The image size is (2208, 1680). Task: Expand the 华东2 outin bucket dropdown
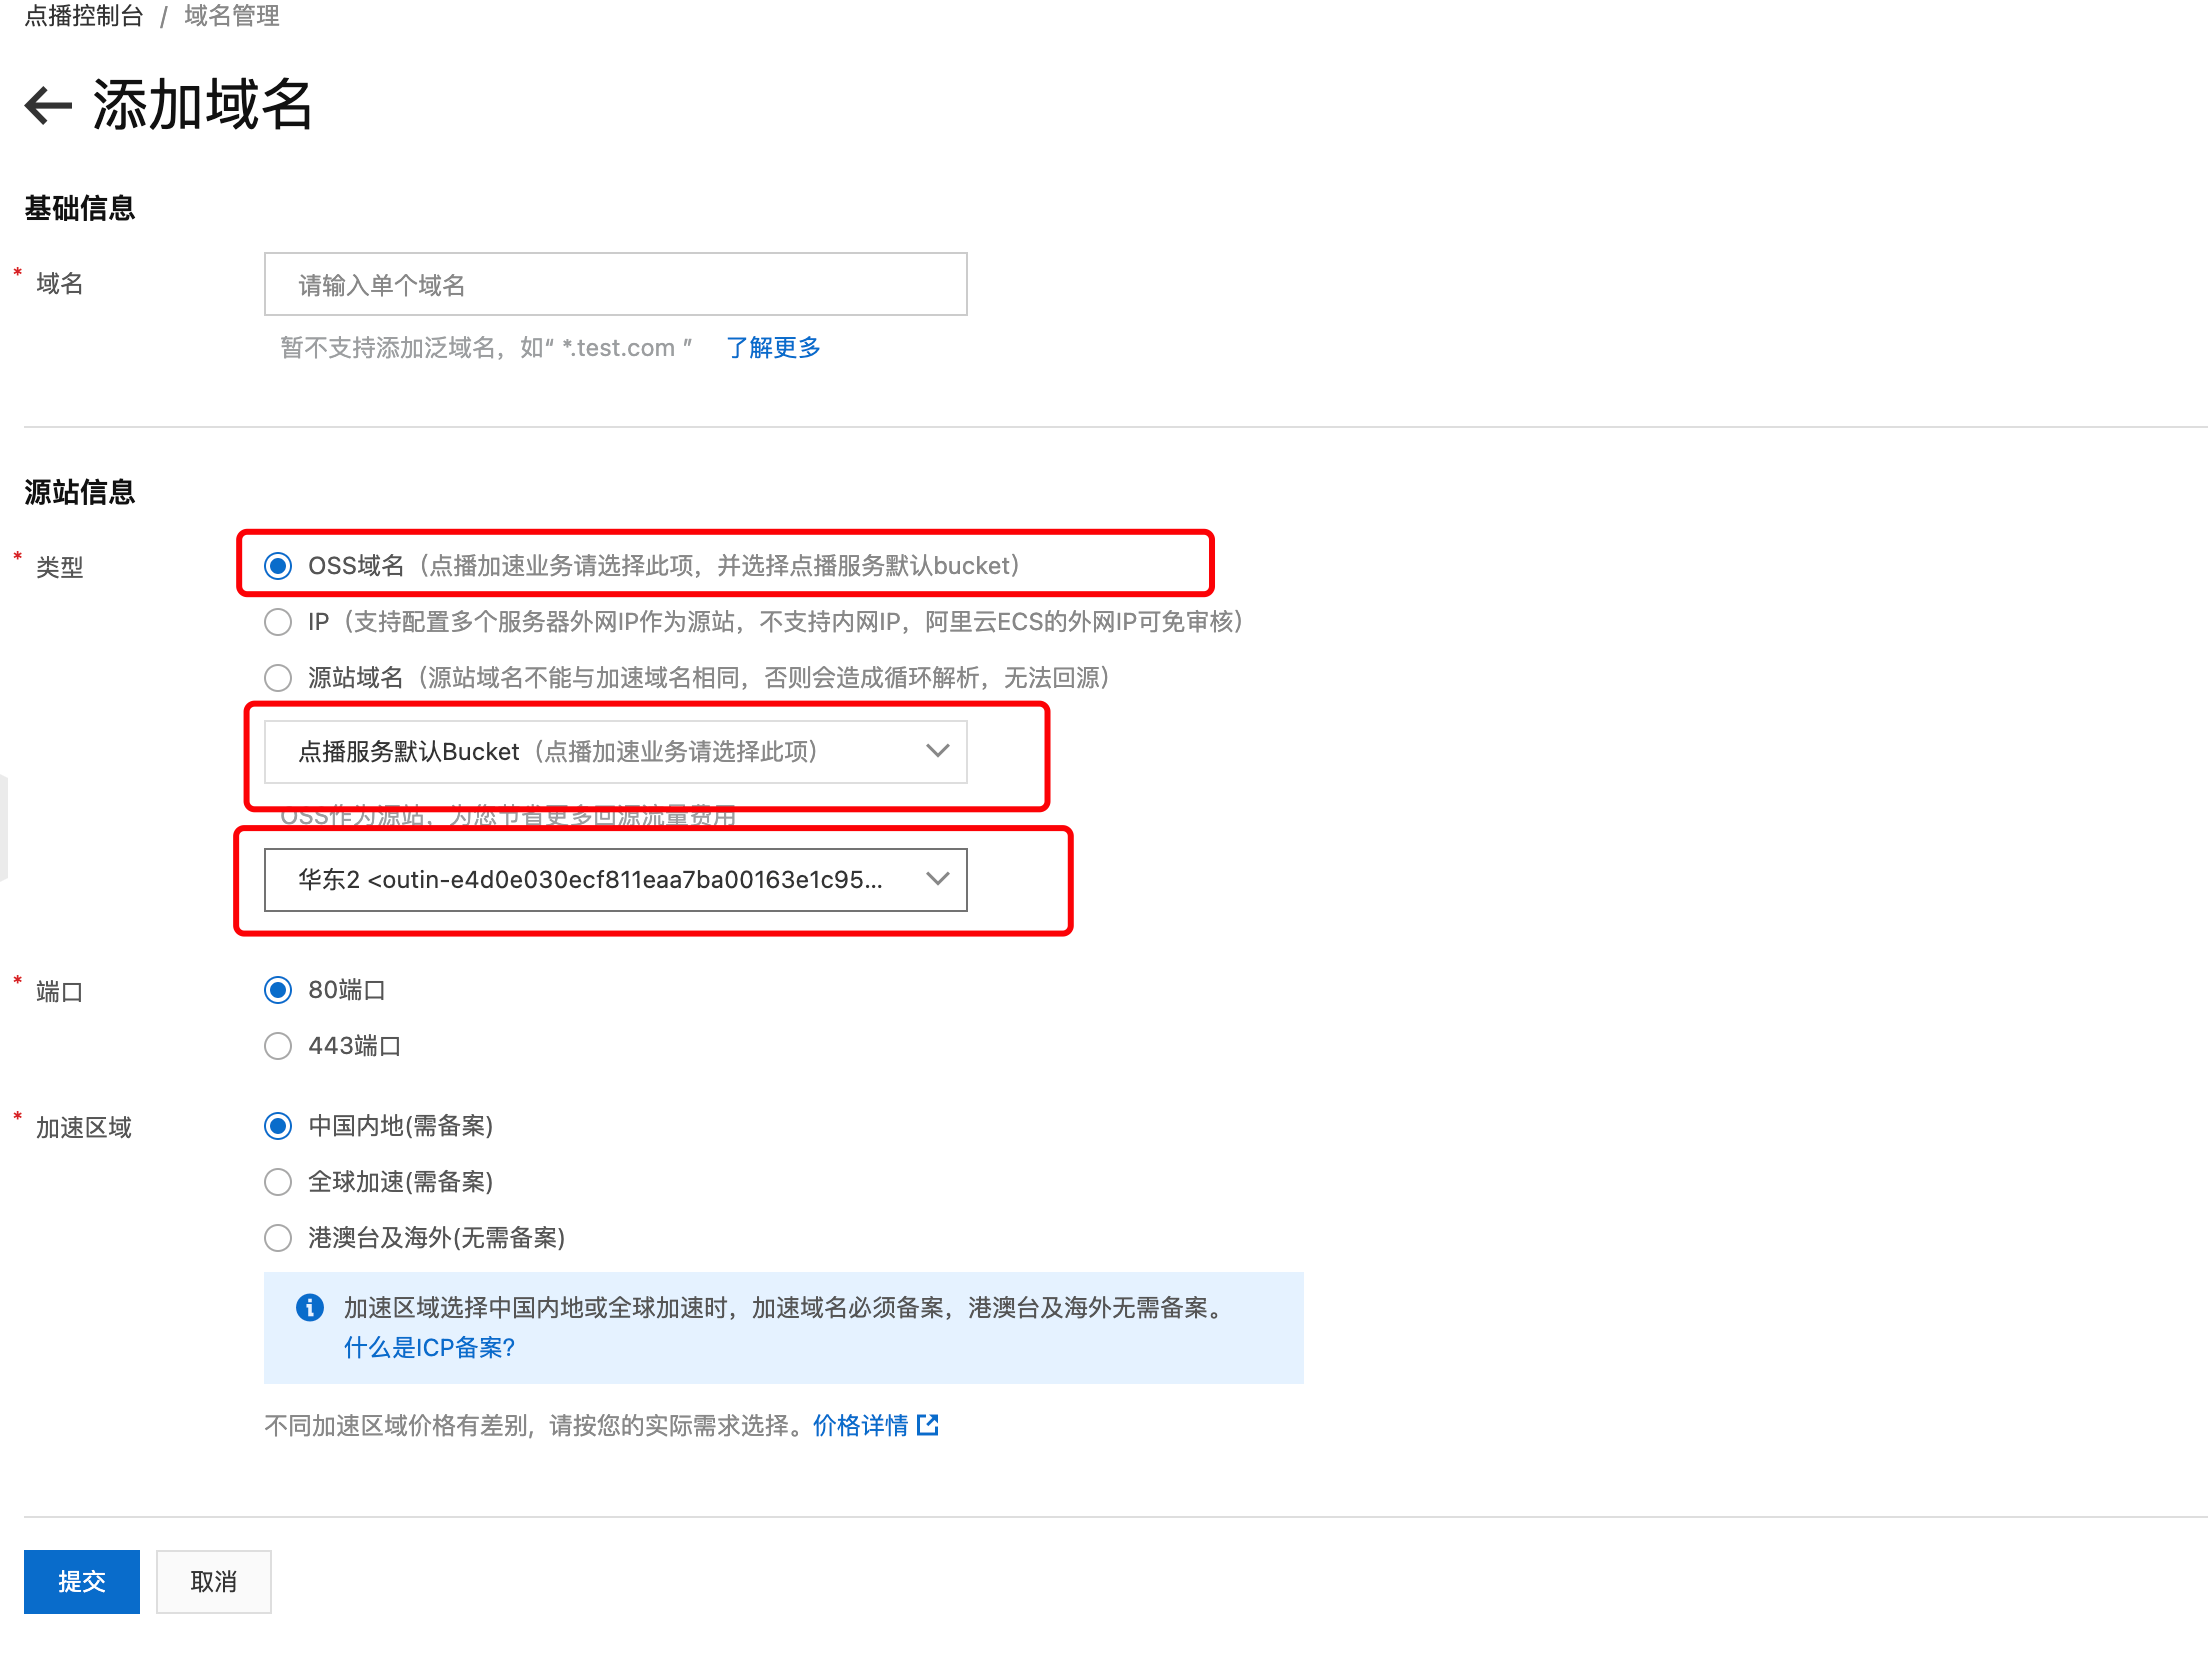[615, 880]
